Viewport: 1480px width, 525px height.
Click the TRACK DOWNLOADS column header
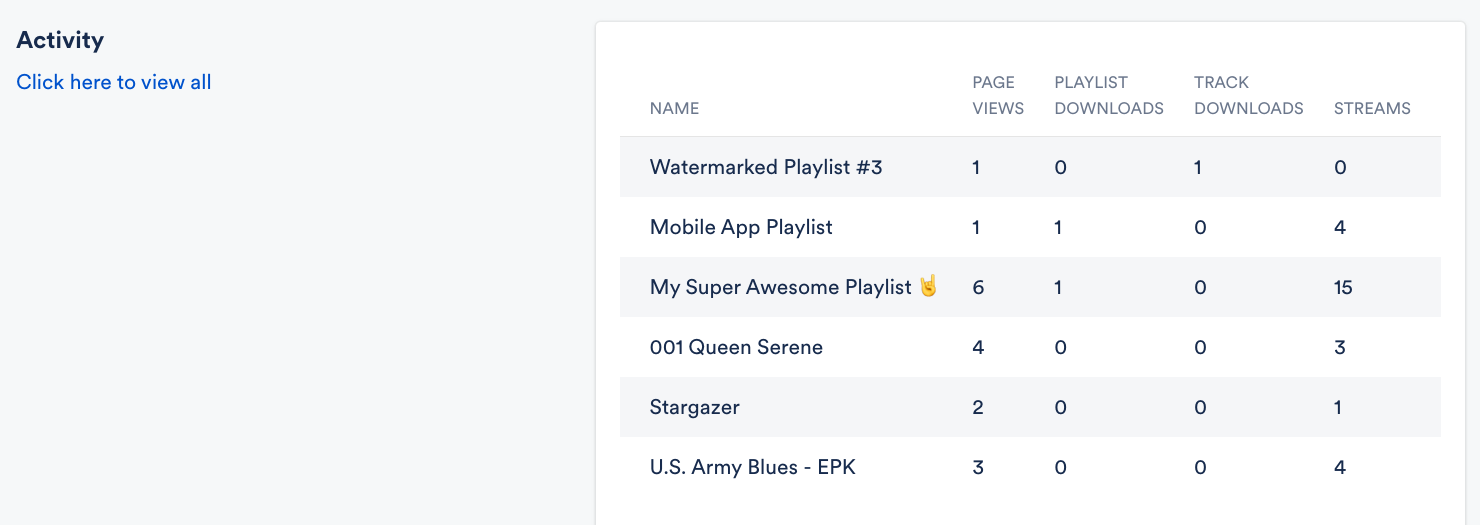[x=1249, y=95]
